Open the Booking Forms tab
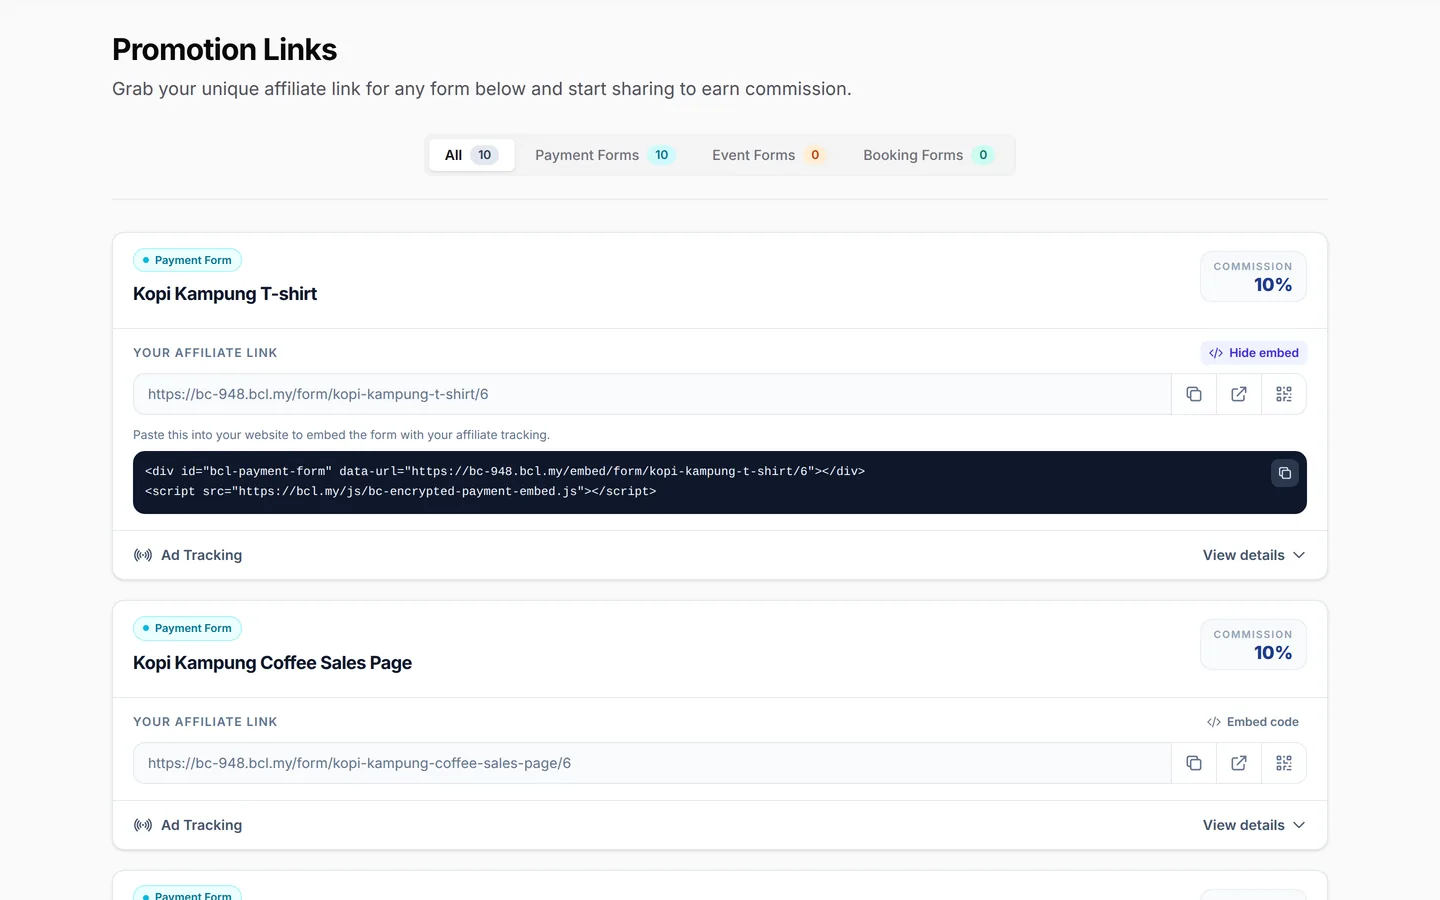 pyautogui.click(x=928, y=155)
